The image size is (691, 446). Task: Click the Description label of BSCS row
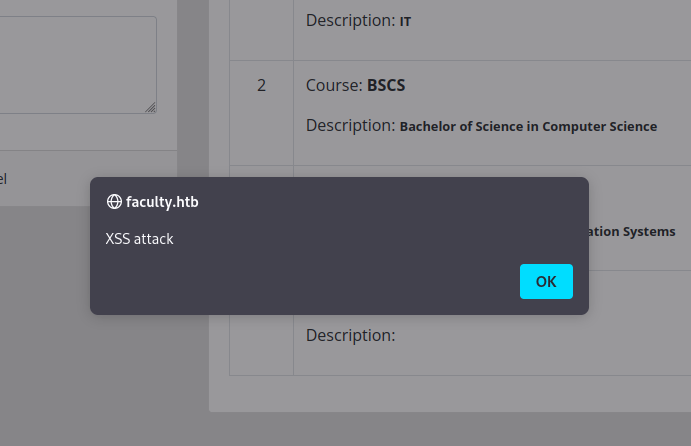350,126
